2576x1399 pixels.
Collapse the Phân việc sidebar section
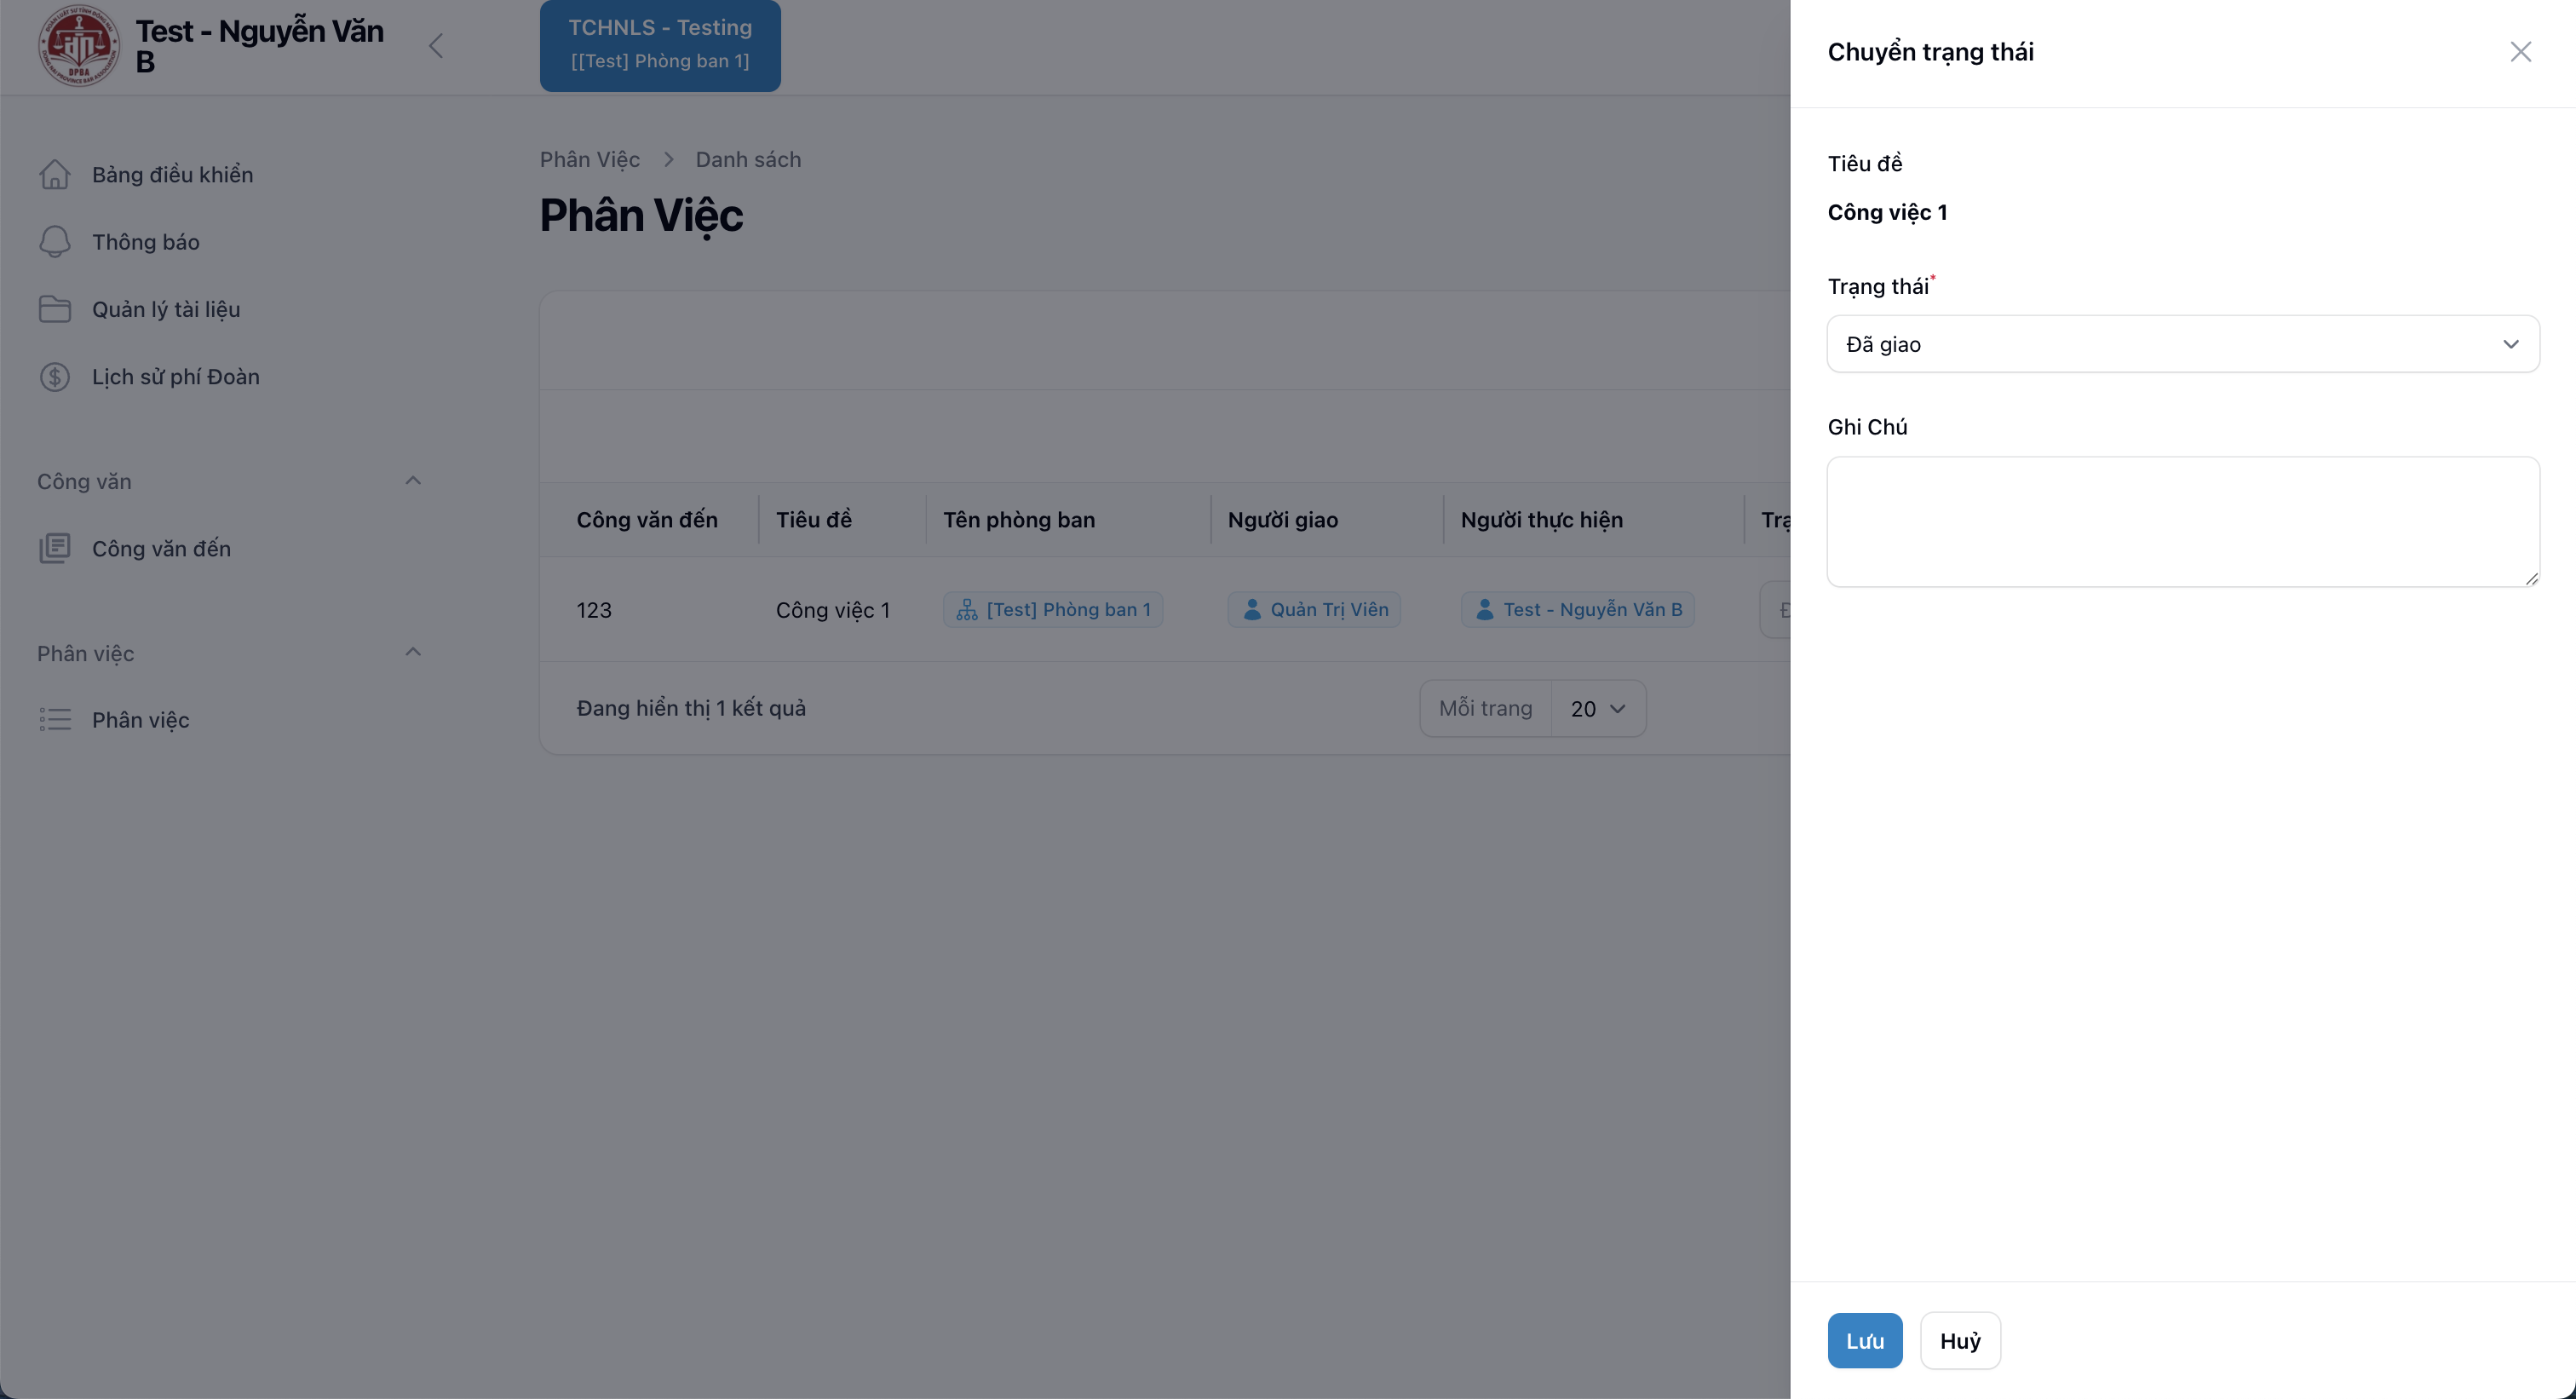pos(413,652)
